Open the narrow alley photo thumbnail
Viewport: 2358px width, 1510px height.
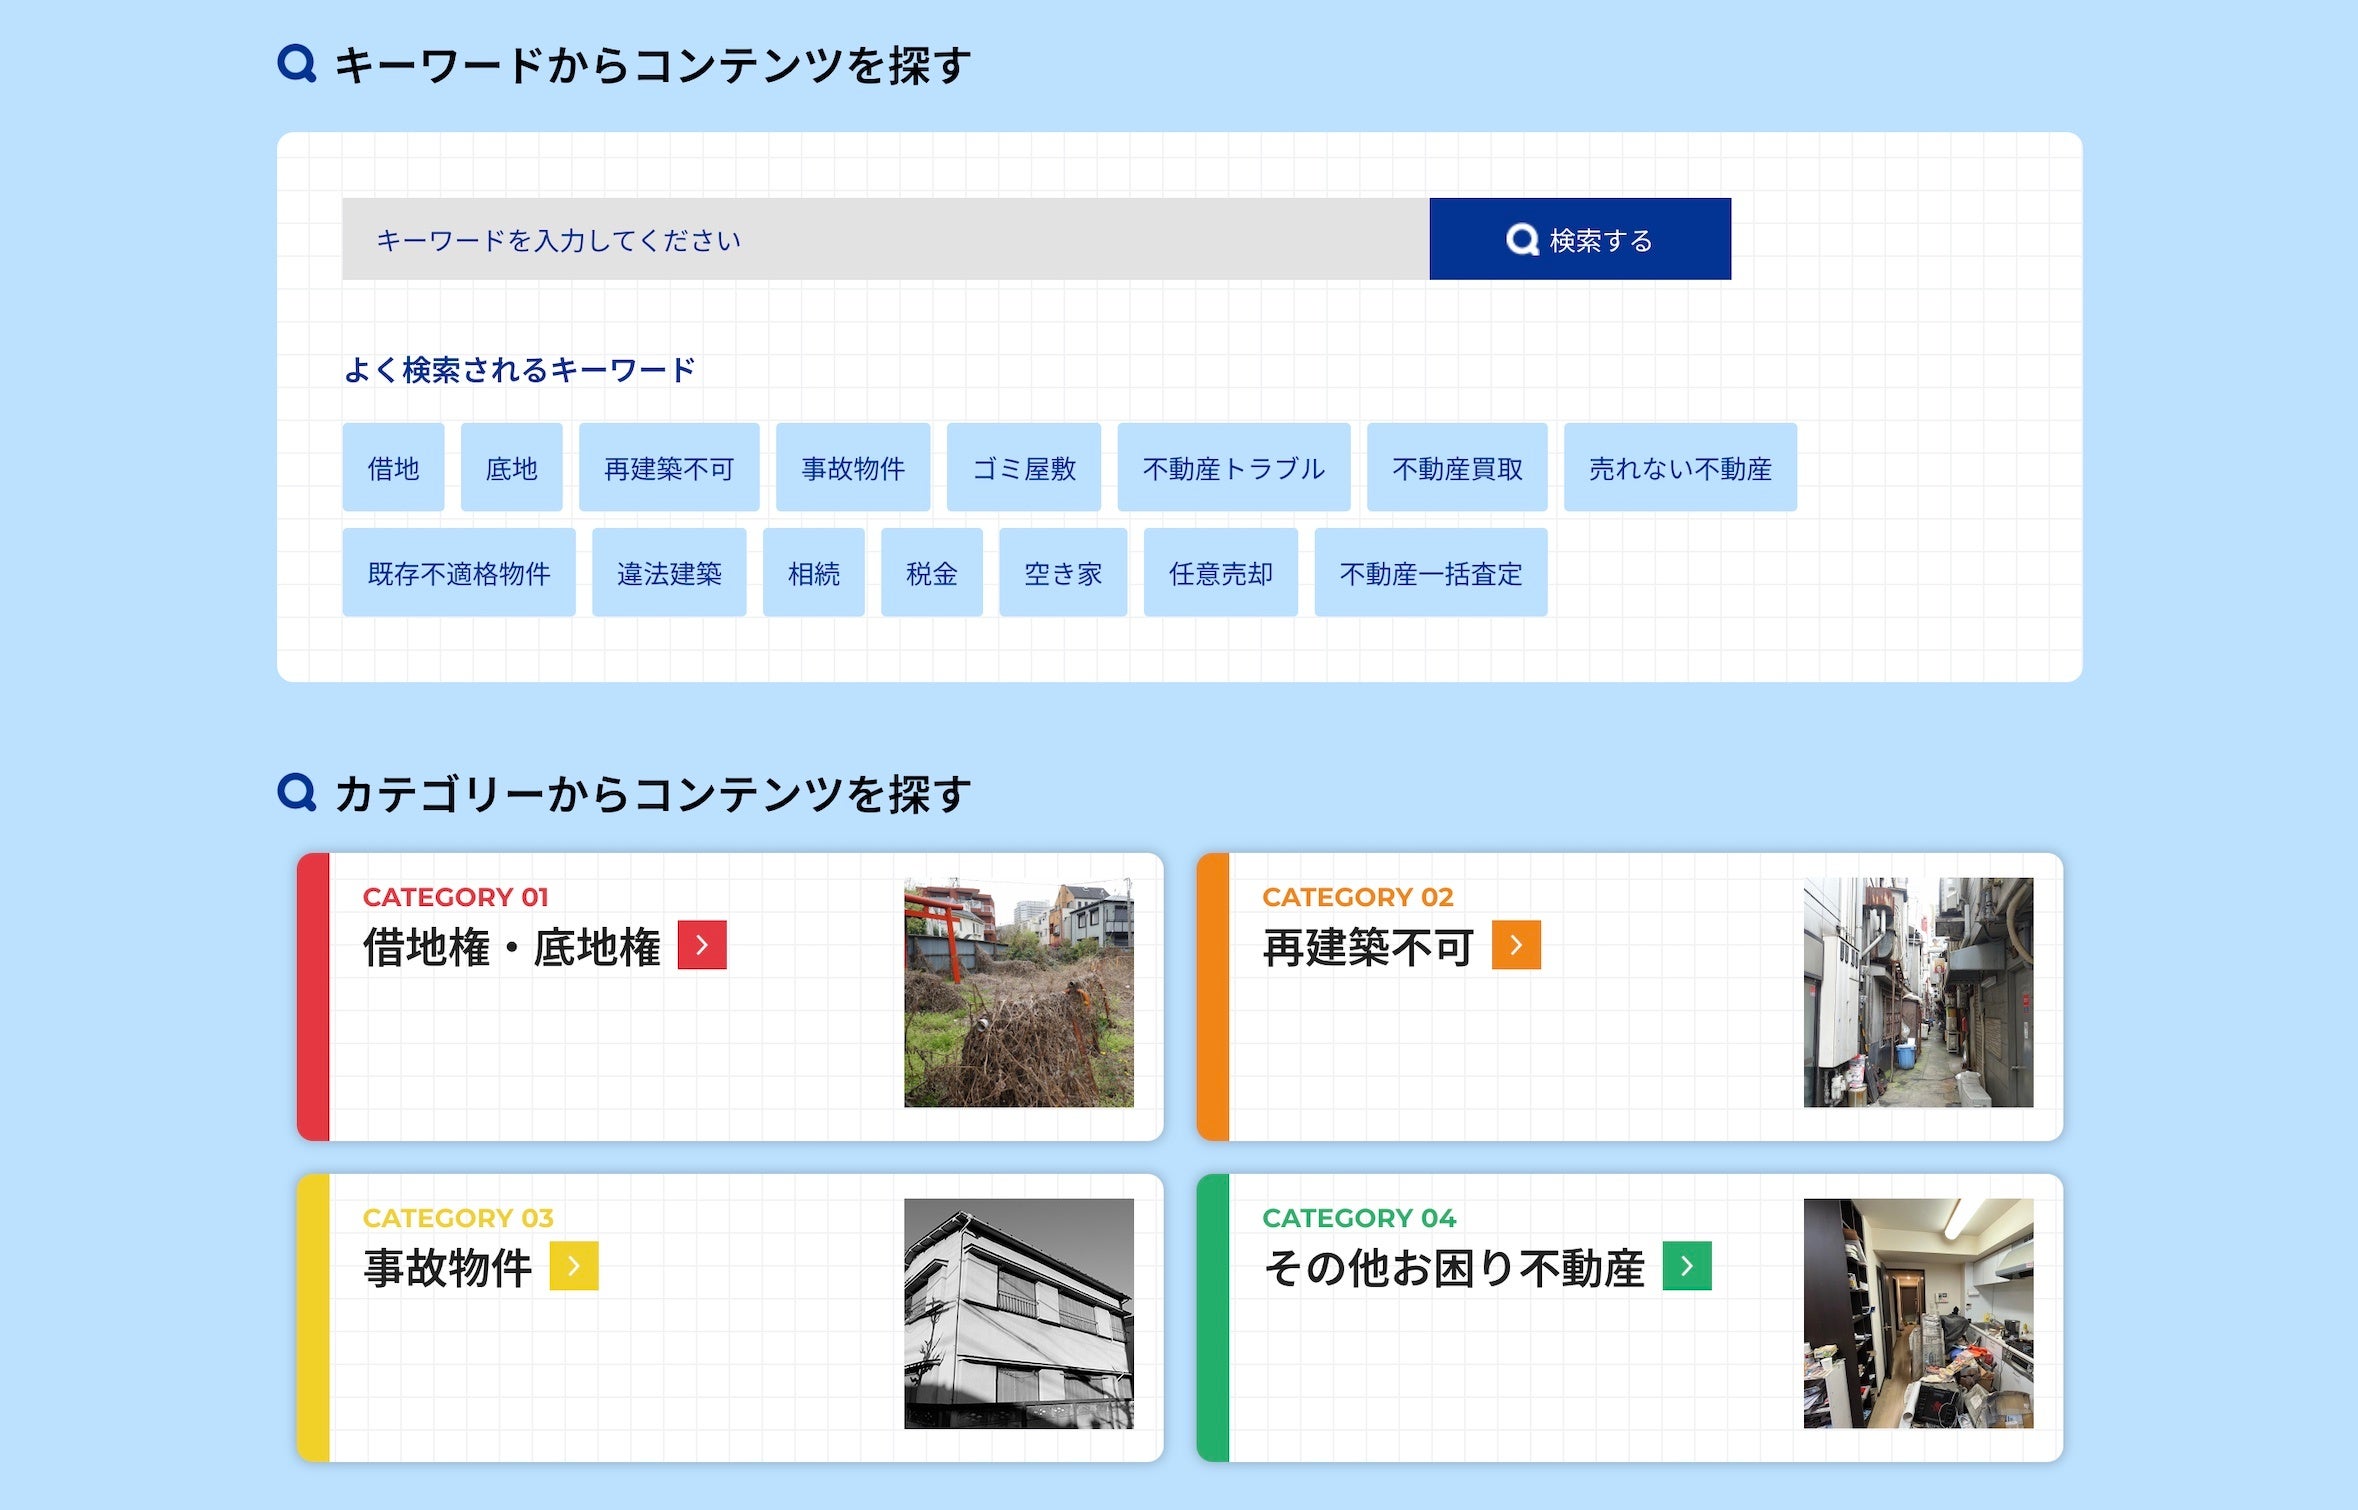point(1917,992)
